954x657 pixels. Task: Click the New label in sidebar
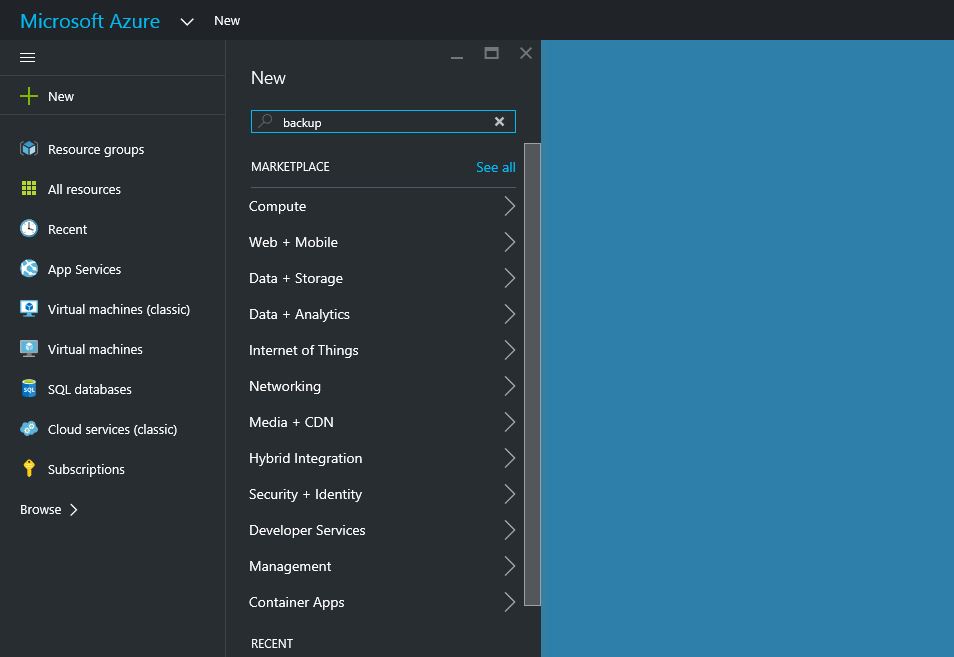point(61,97)
